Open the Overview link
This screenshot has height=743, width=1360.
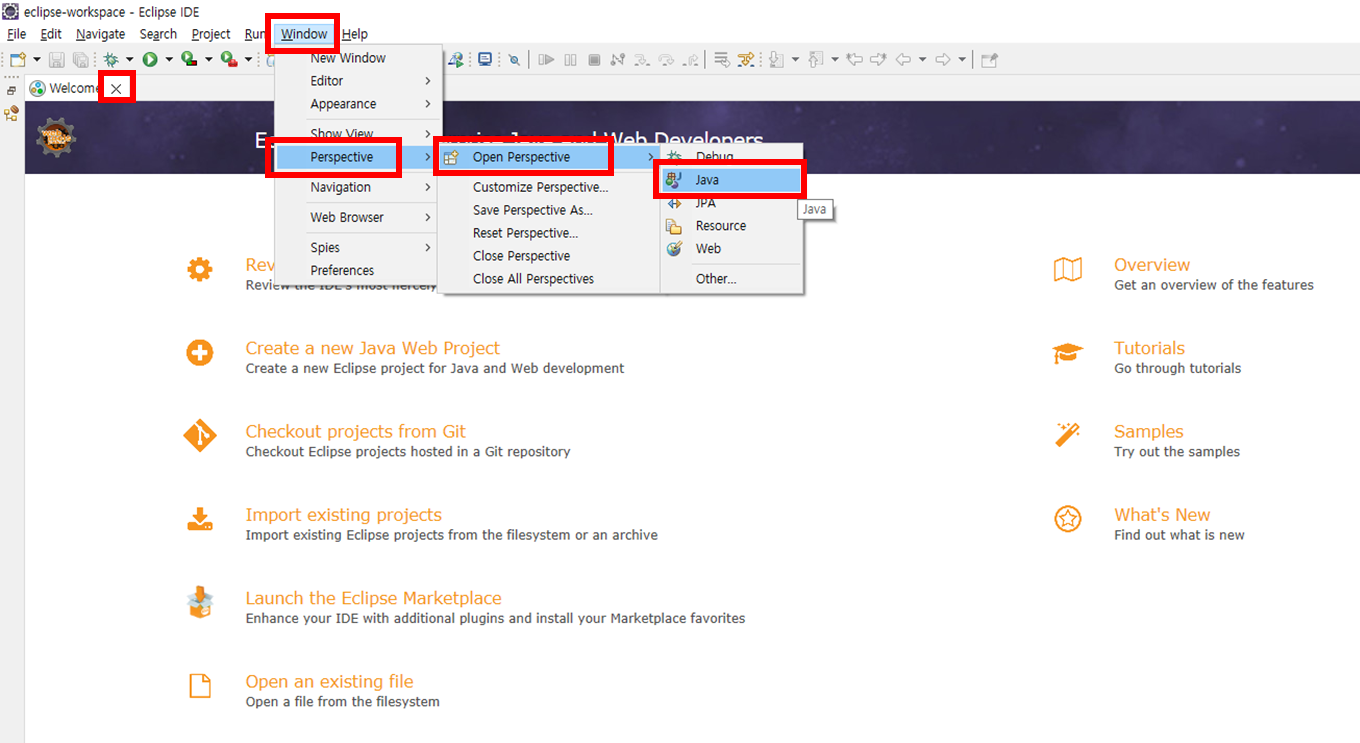1152,265
